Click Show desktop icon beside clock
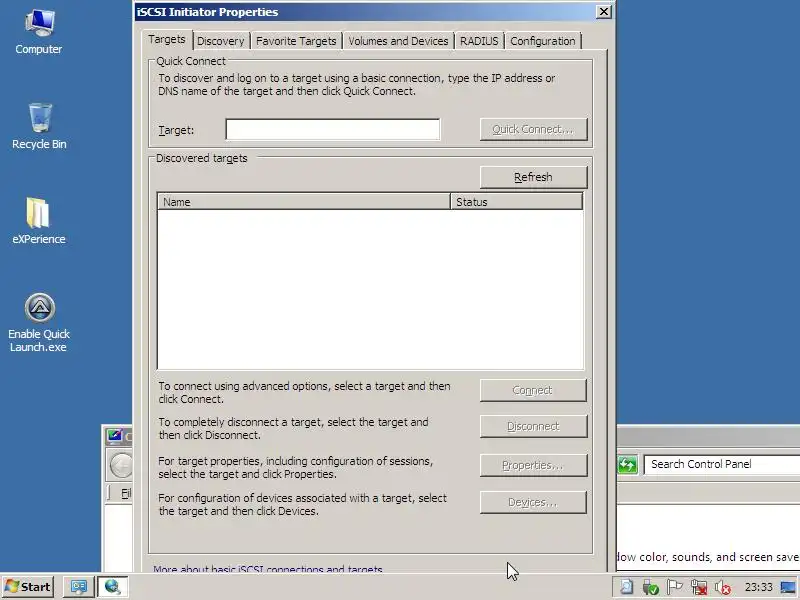800x600 pixels. point(789,587)
